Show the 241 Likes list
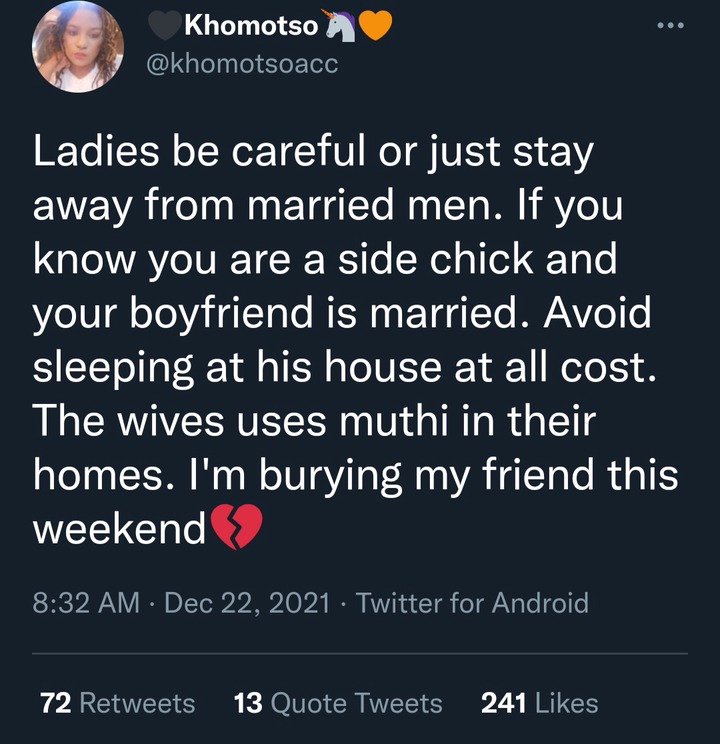Image resolution: width=720 pixels, height=744 pixels. (x=539, y=703)
